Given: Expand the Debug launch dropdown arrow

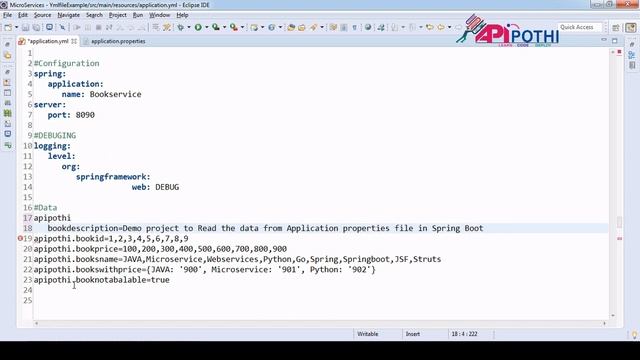Looking at the screenshot, I should coord(189,27).
